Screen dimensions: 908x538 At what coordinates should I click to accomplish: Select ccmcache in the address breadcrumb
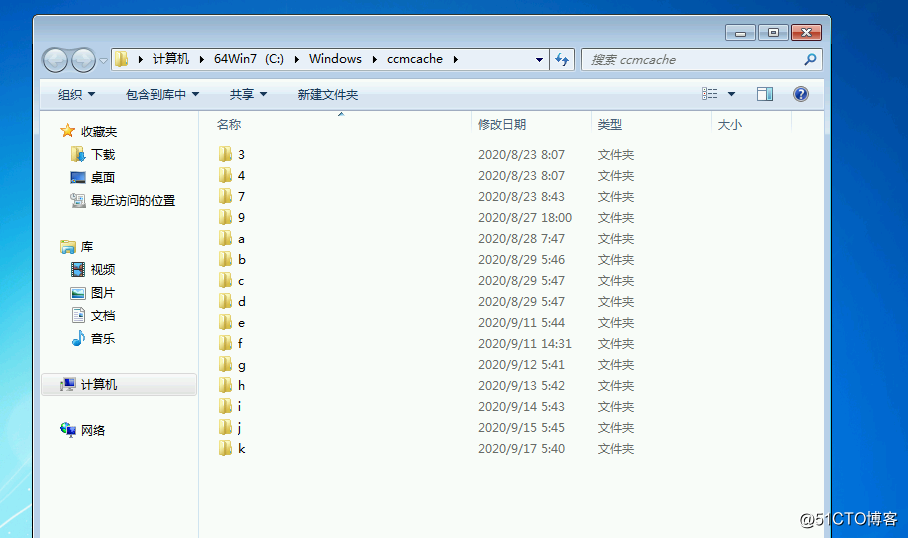415,59
